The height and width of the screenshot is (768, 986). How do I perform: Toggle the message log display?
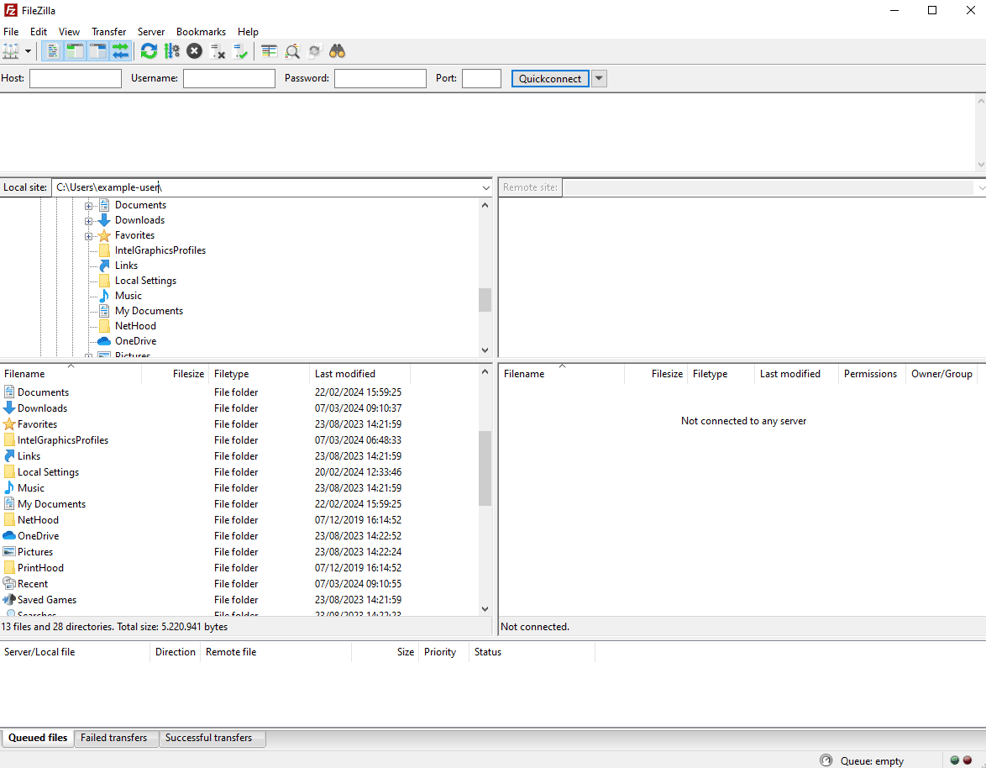click(x=52, y=51)
